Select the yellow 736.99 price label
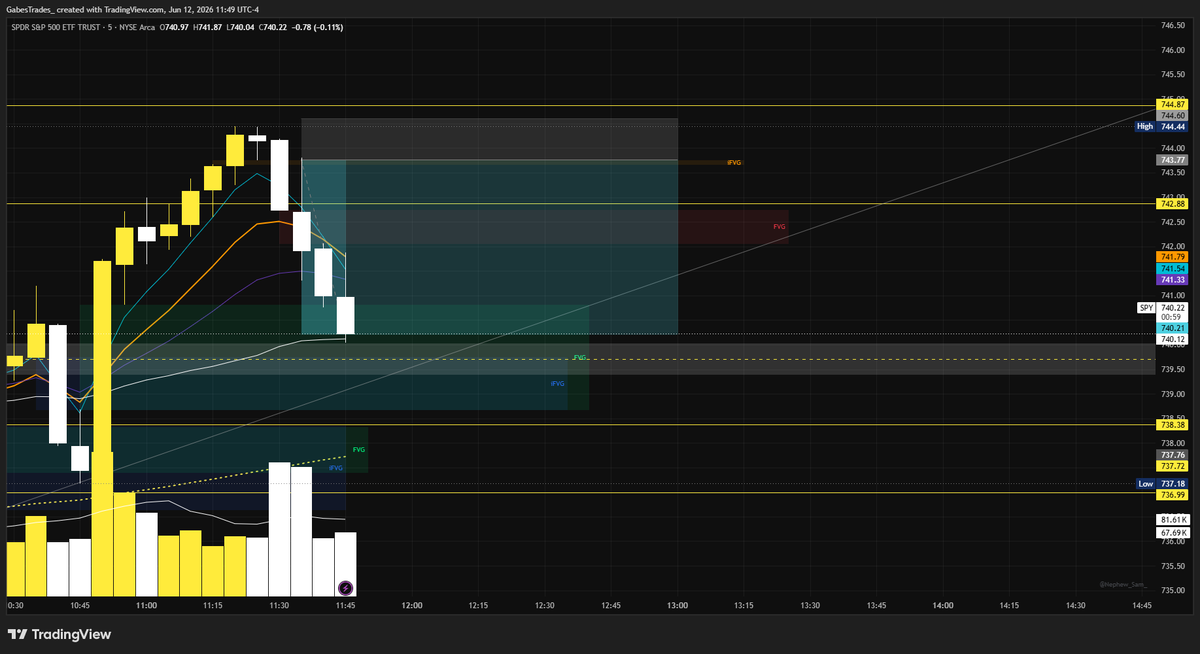The height and width of the screenshot is (654, 1200). click(1173, 495)
